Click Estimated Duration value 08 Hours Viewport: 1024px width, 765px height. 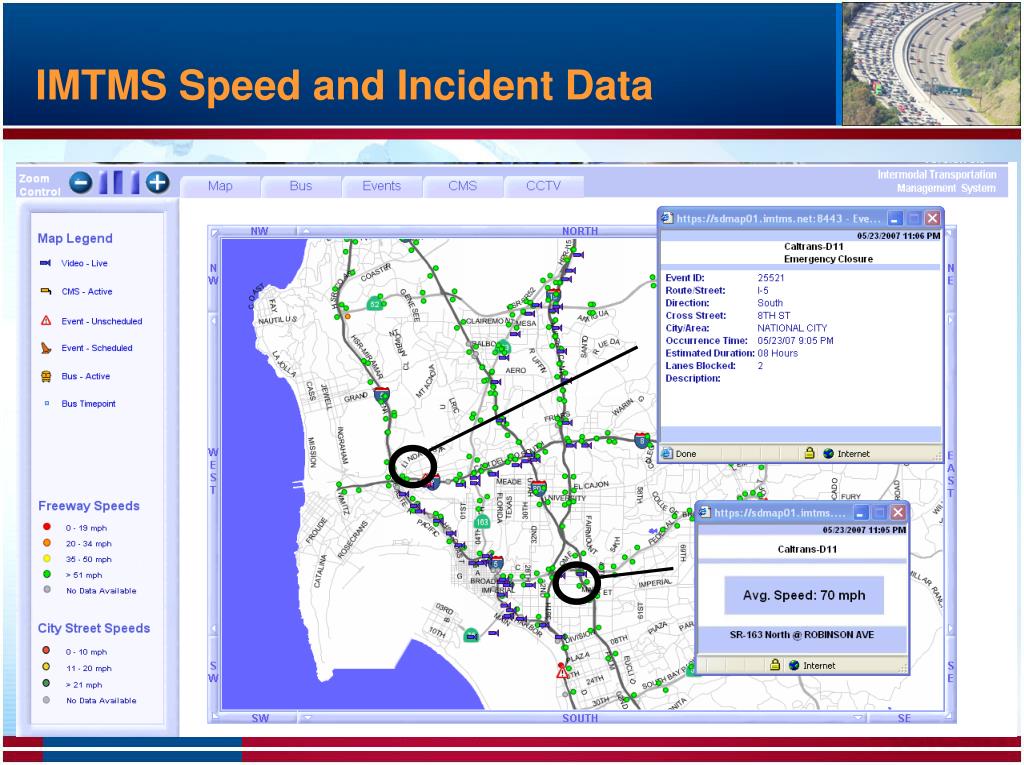(x=777, y=353)
